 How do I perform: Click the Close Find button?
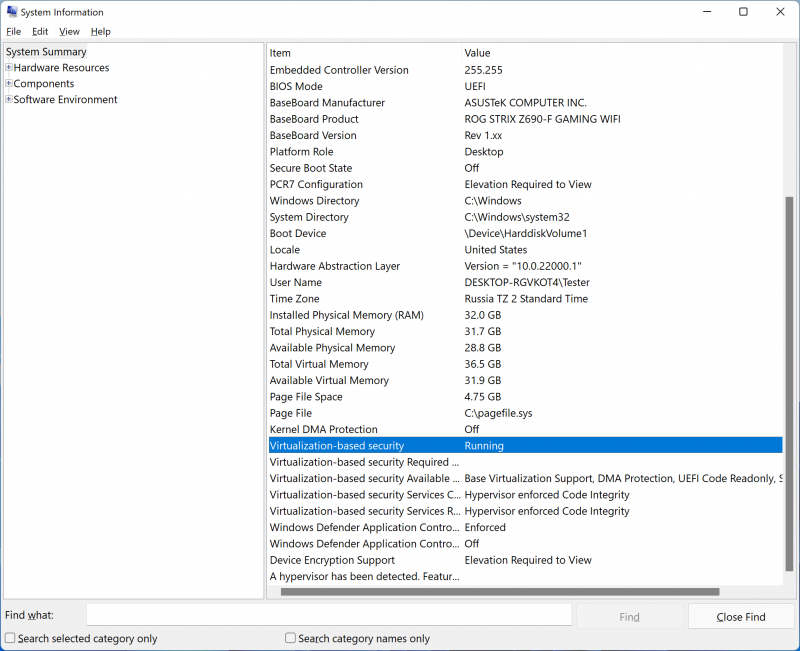[x=741, y=617]
